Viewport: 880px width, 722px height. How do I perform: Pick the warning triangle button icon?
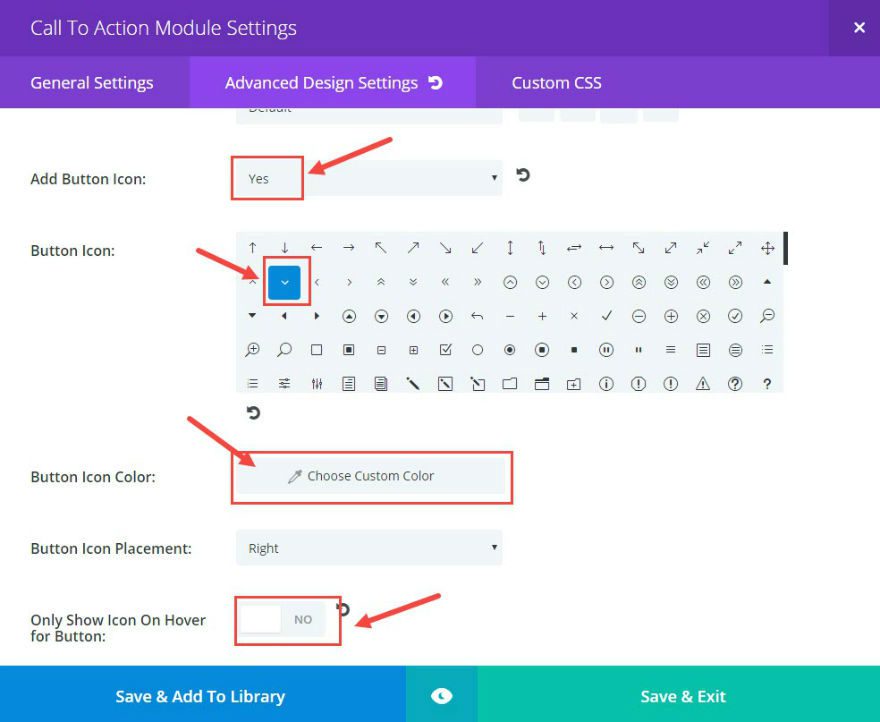pos(703,383)
